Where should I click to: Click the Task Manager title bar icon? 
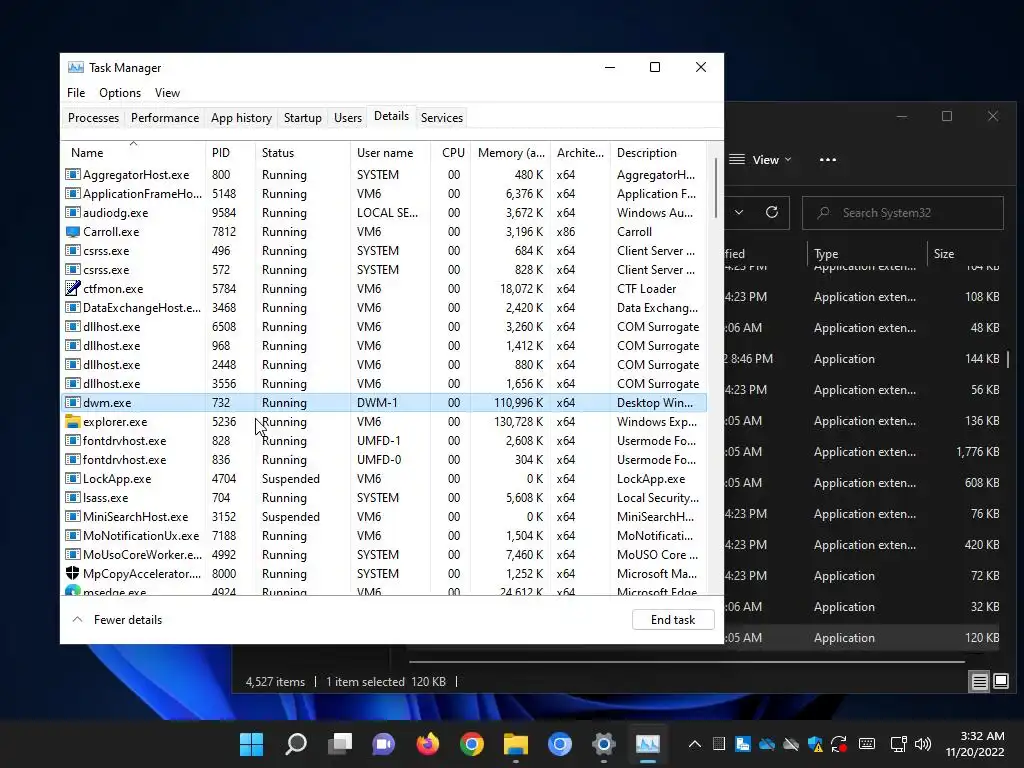pyautogui.click(x=76, y=68)
